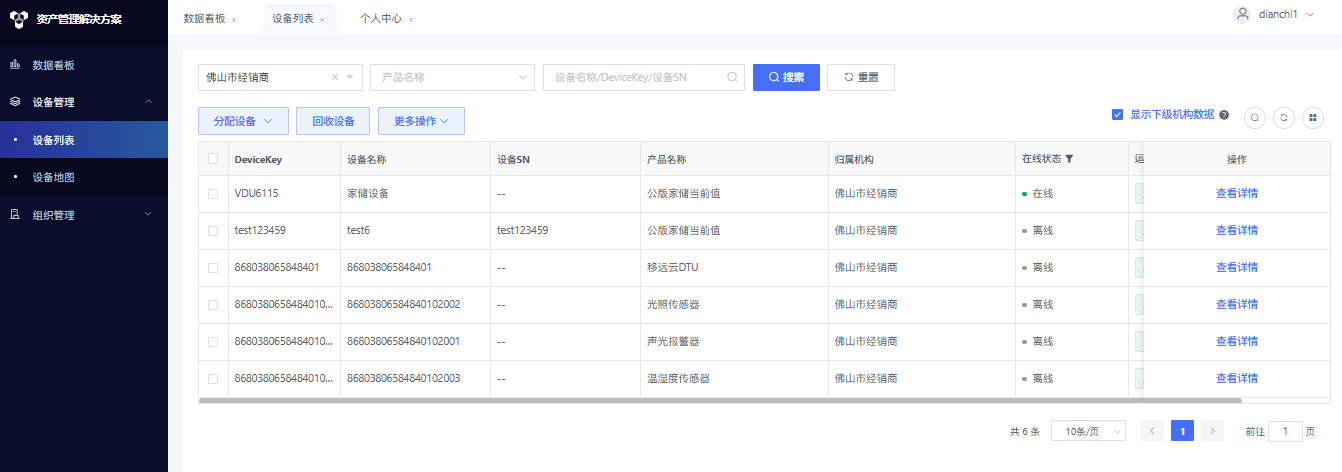Close the 数据看板 tab
The width and height of the screenshot is (1342, 472).
click(x=234, y=20)
